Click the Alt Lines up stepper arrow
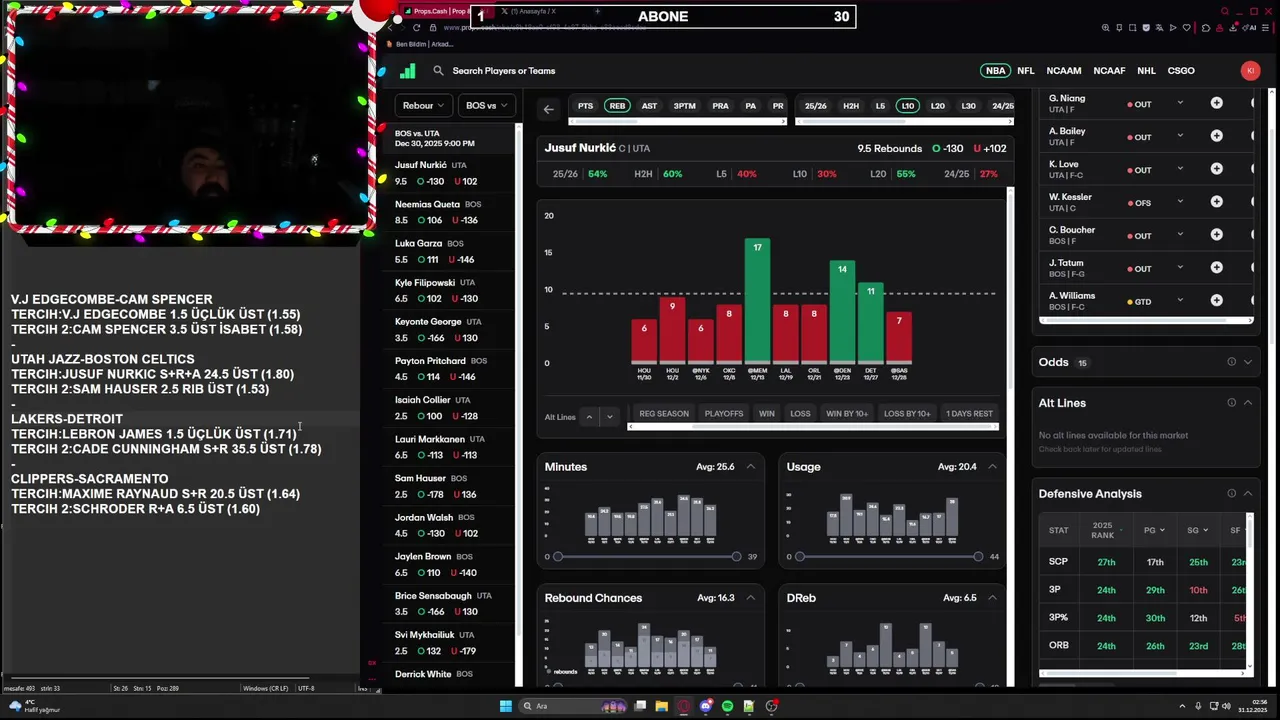Image resolution: width=1280 pixels, height=720 pixels. (x=589, y=416)
